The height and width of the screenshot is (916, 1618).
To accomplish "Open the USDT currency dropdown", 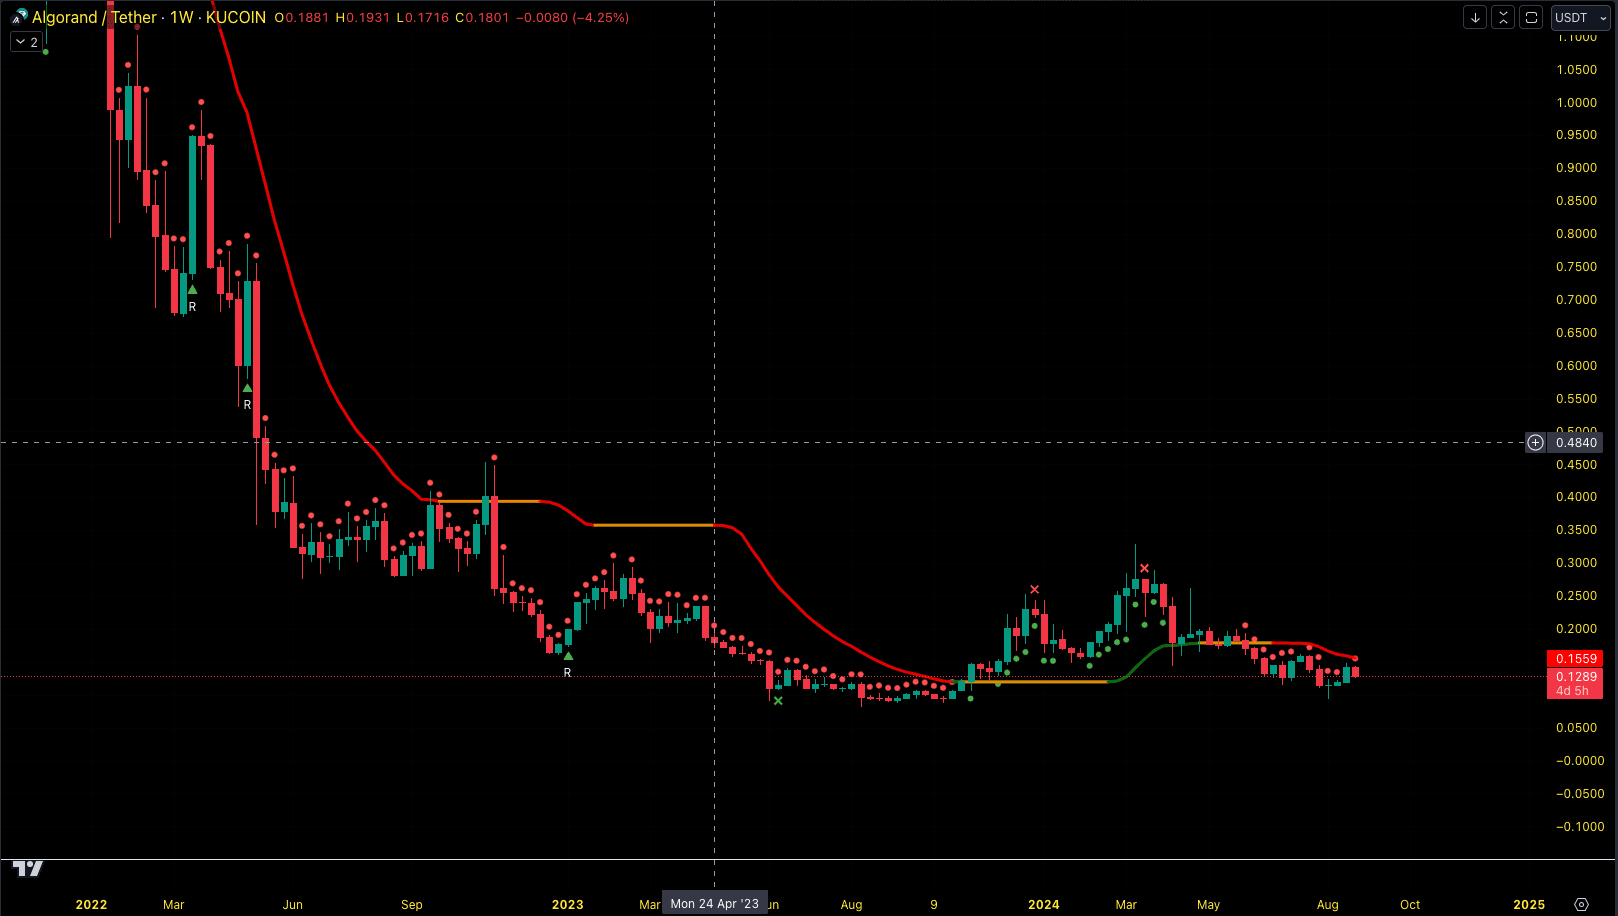I will (1580, 17).
